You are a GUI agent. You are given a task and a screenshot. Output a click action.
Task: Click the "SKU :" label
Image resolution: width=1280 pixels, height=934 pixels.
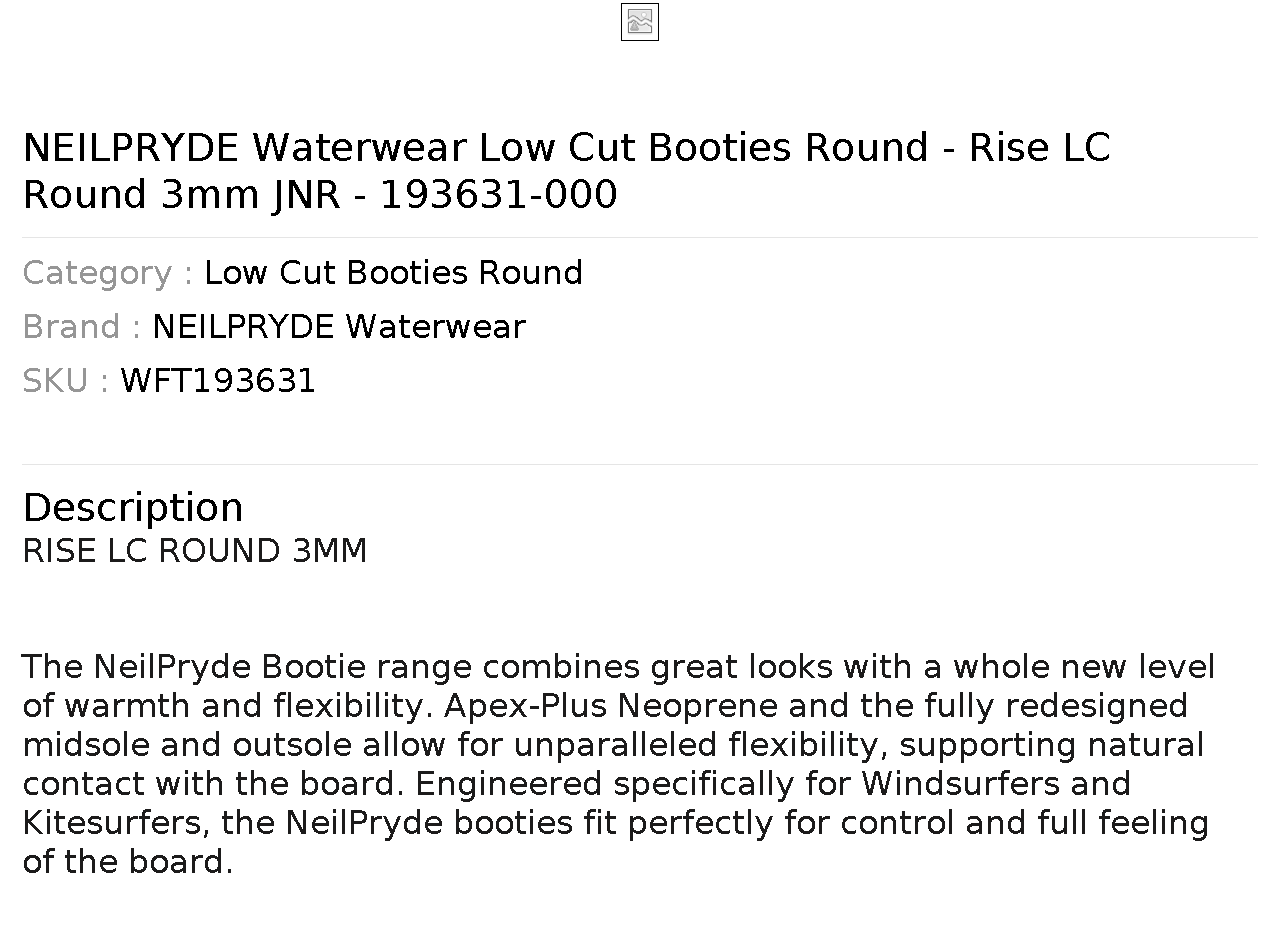[66, 381]
